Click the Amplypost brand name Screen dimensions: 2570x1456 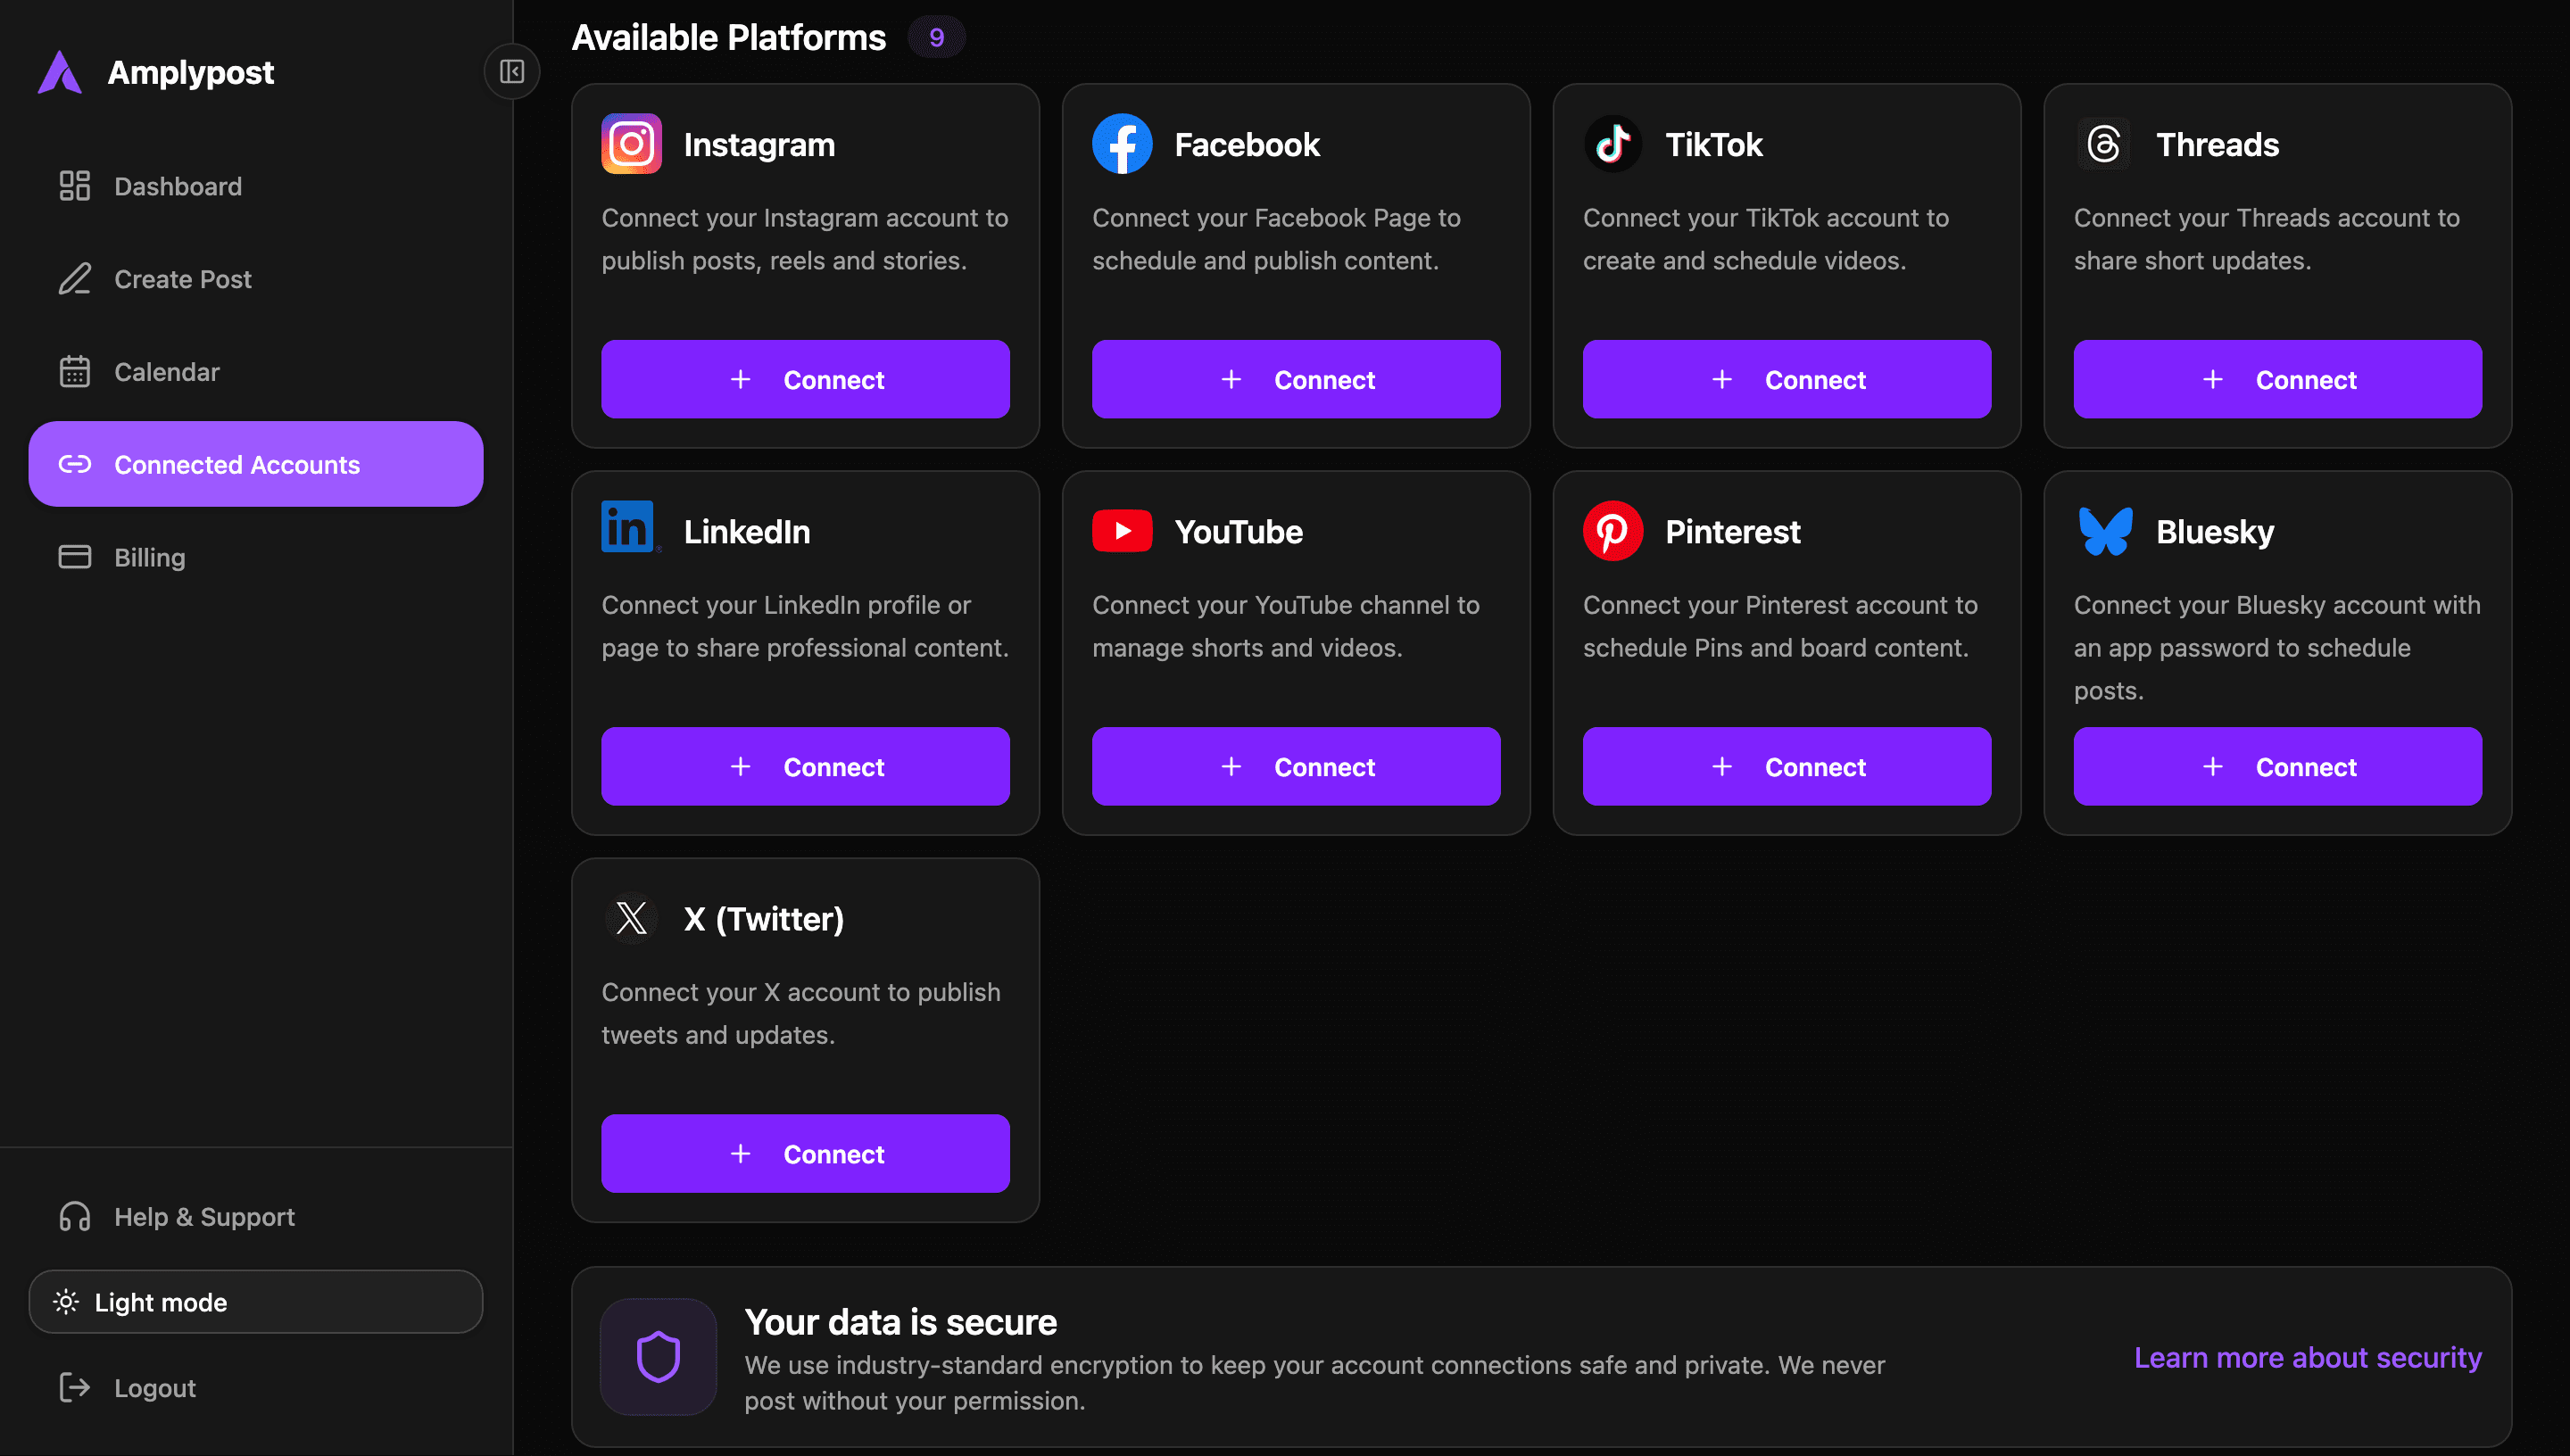point(191,72)
